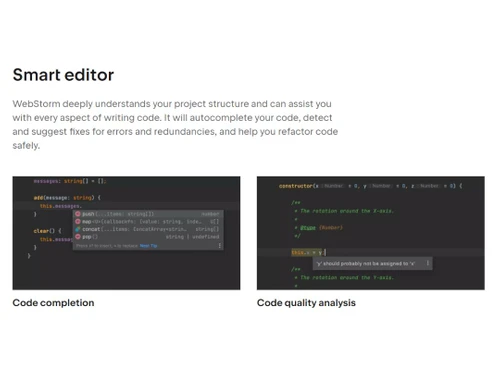Image resolution: width=500 pixels, height=375 pixels.
Task: Click the '@type' doc tag
Action: point(307,228)
